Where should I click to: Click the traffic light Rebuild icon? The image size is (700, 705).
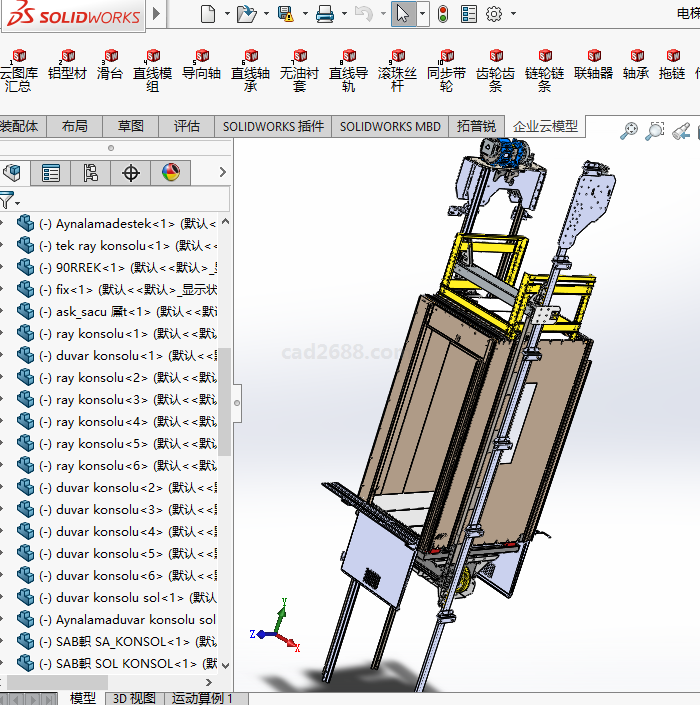click(x=442, y=14)
